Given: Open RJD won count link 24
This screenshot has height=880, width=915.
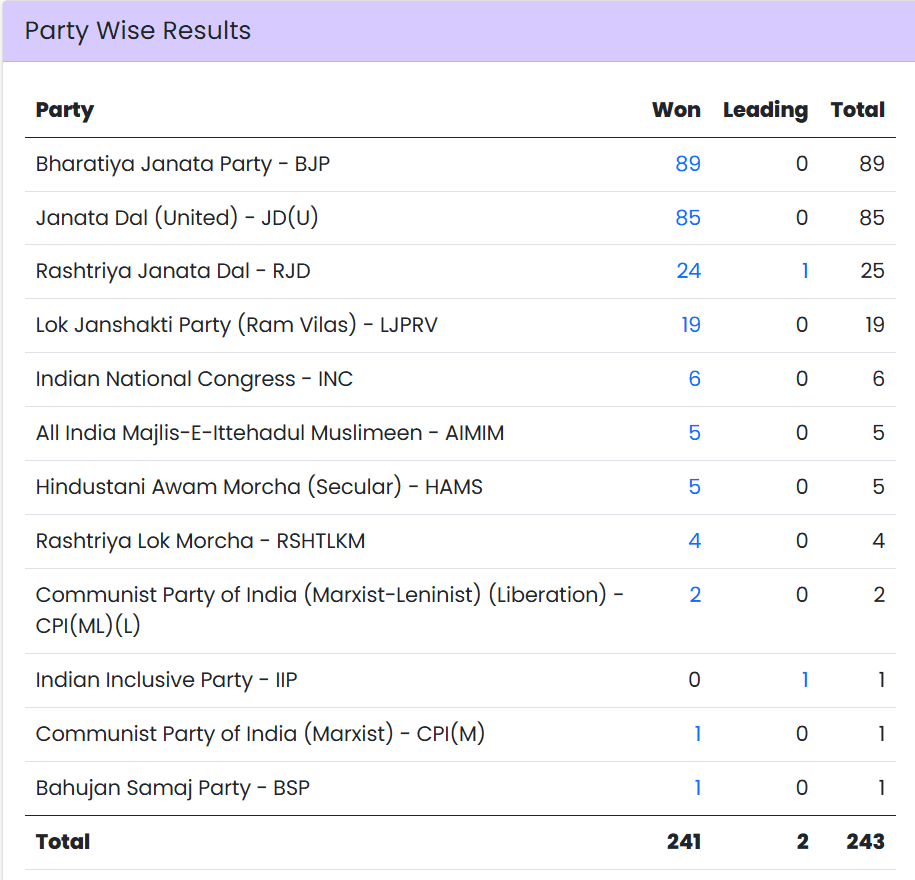Looking at the screenshot, I should click(x=689, y=271).
